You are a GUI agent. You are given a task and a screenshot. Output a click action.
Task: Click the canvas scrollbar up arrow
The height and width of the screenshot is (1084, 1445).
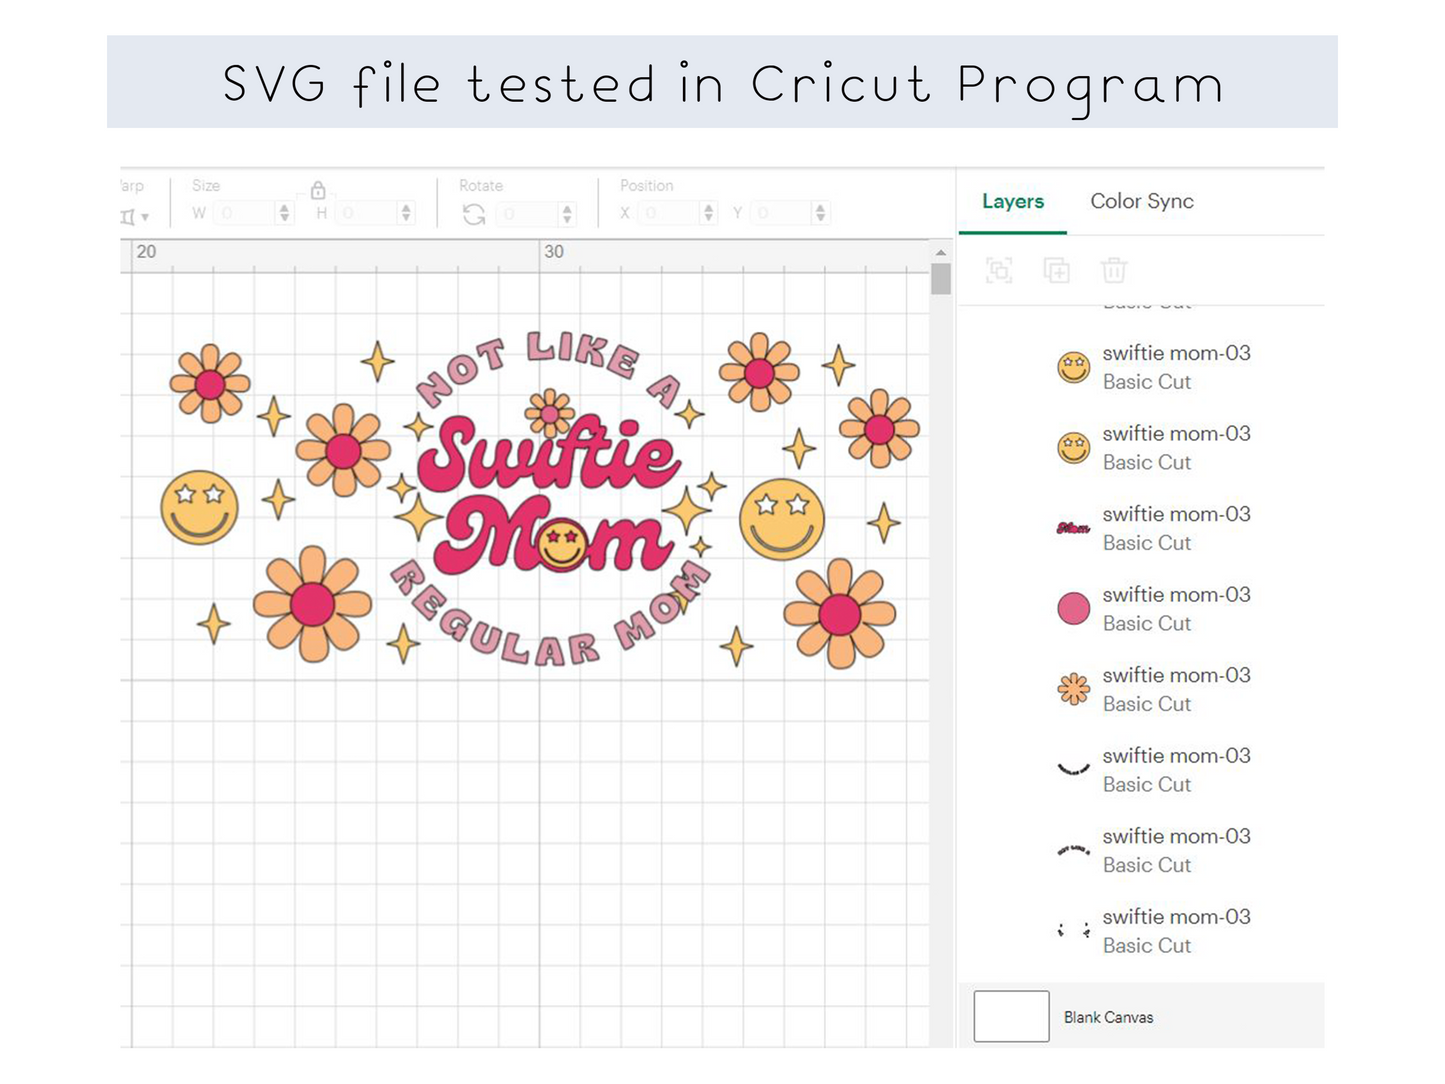coord(940,253)
